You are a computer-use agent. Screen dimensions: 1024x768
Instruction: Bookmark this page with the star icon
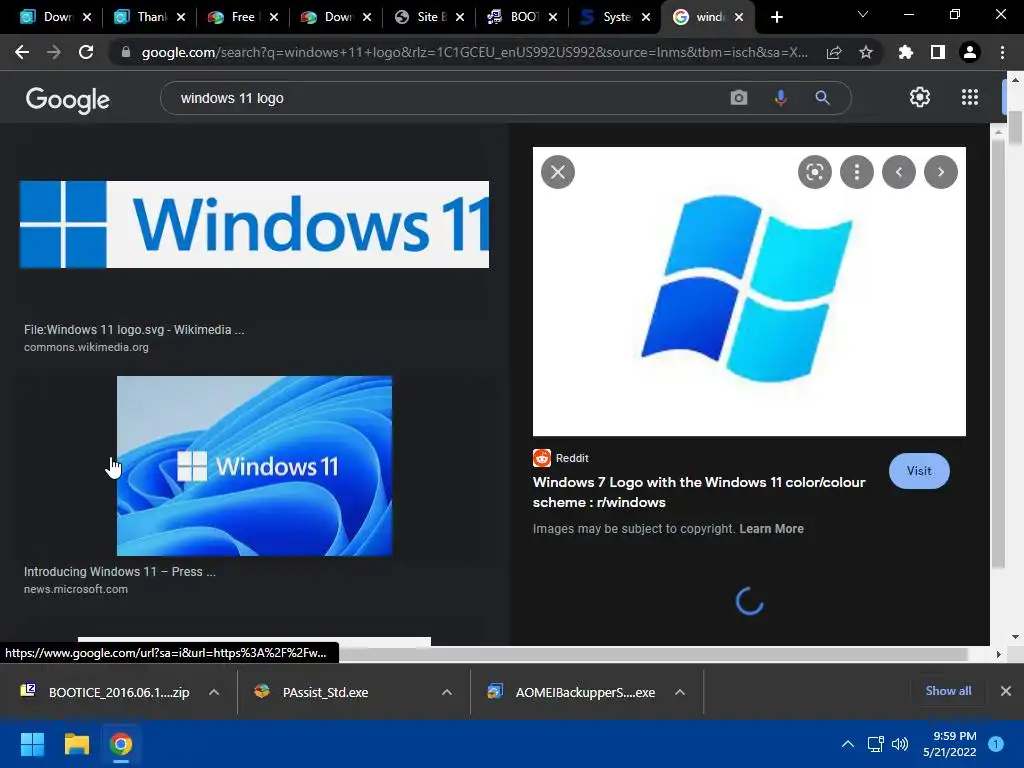866,52
